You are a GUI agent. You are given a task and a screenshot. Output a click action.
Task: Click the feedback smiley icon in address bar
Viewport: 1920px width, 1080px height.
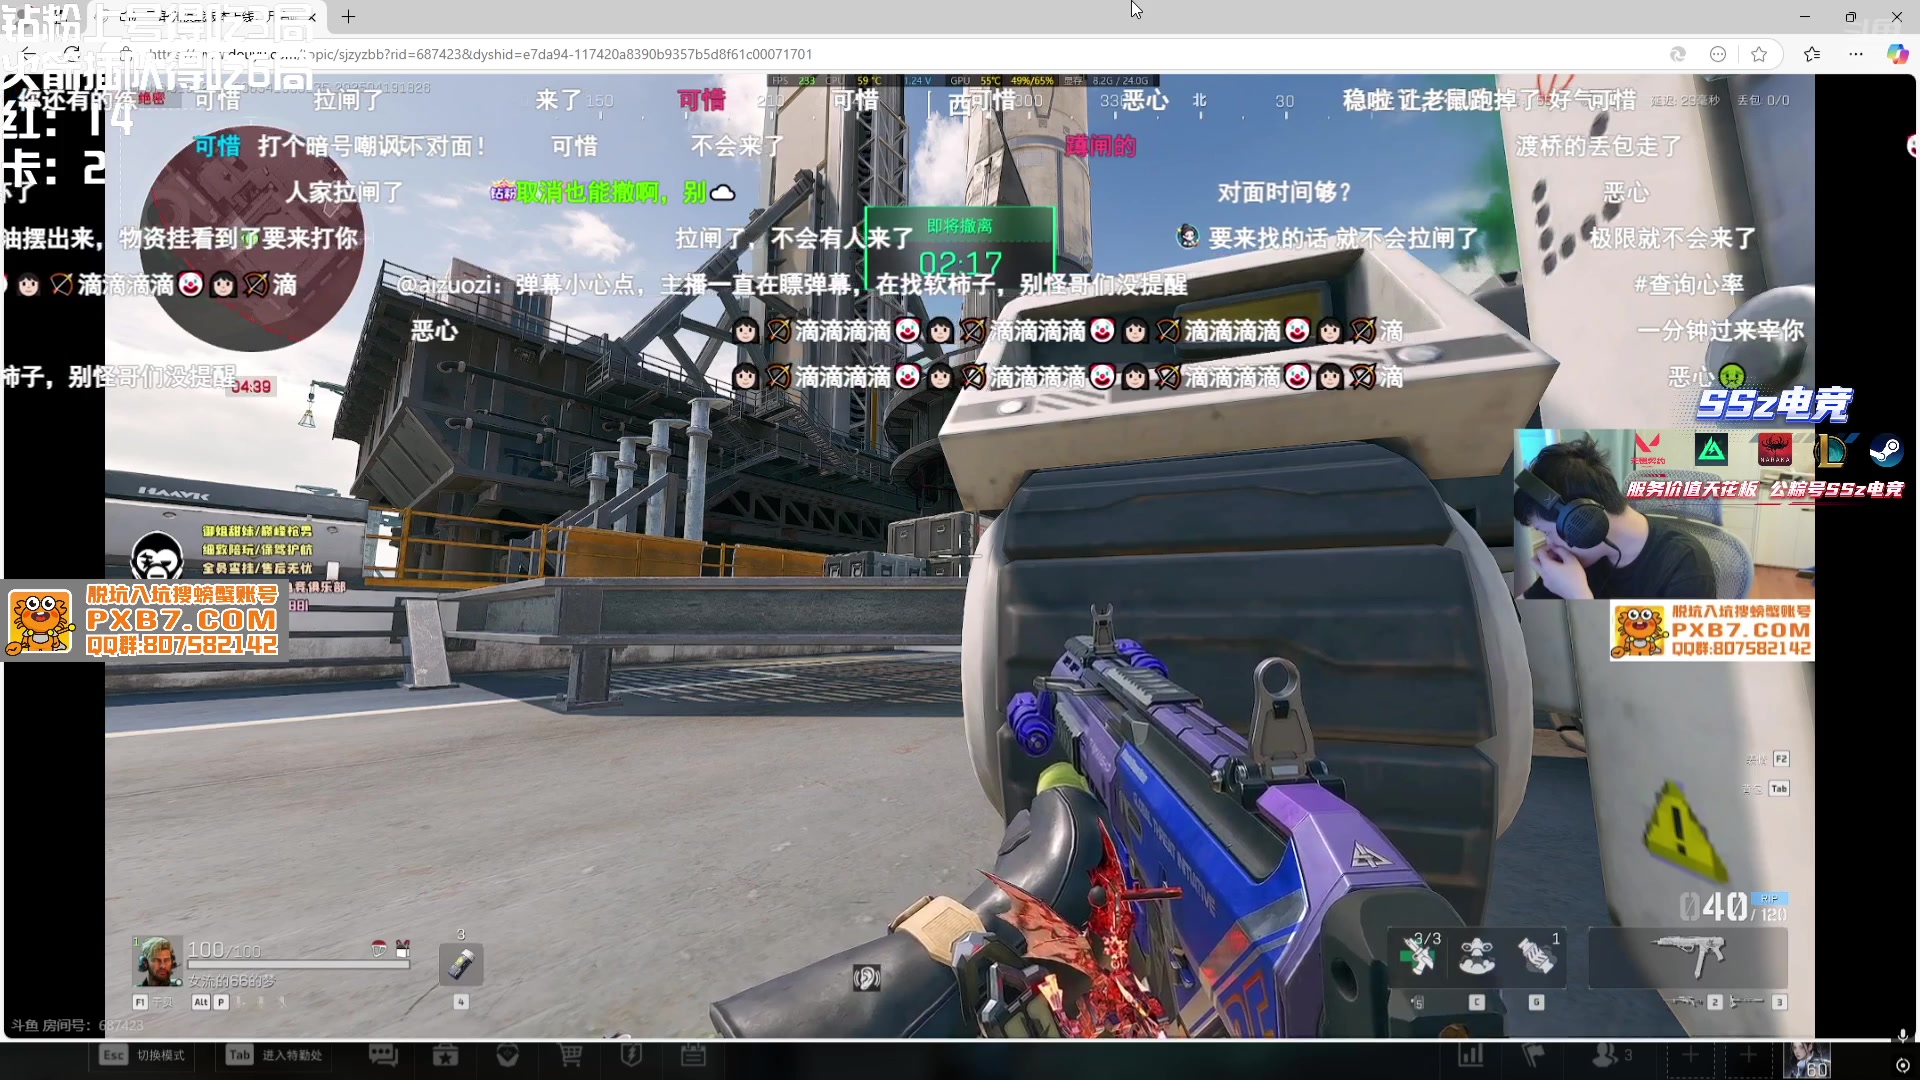coord(1718,54)
